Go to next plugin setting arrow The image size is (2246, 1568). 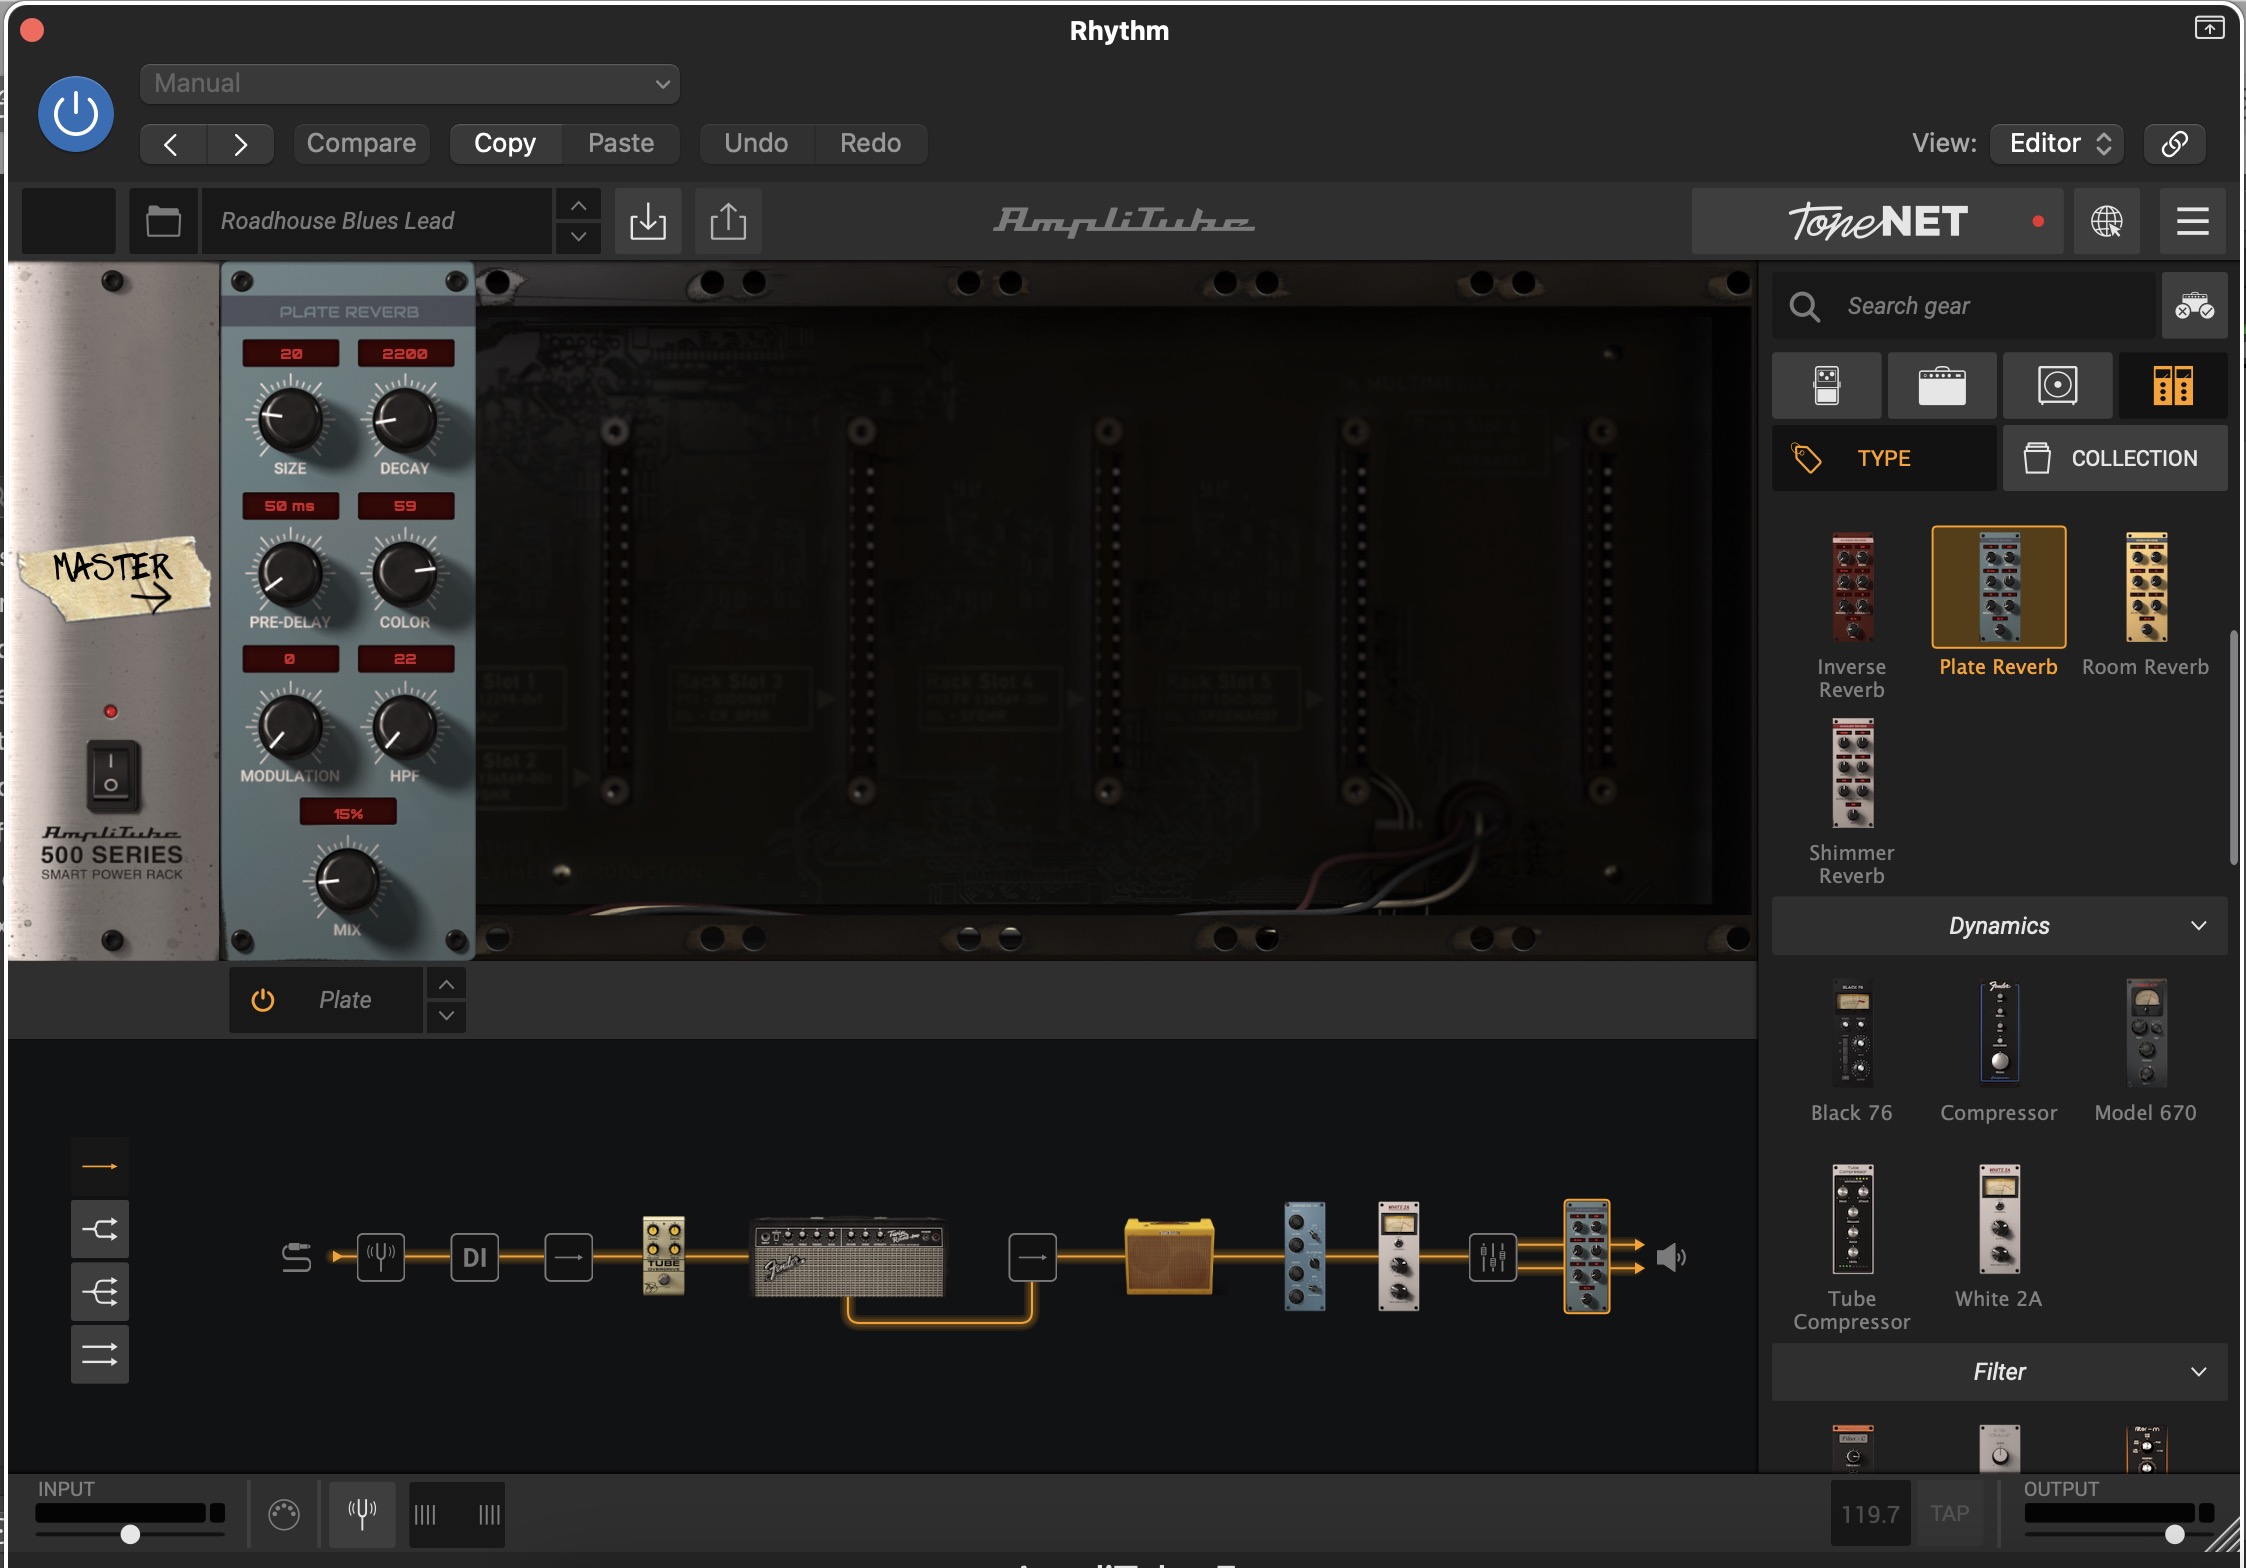click(x=240, y=144)
